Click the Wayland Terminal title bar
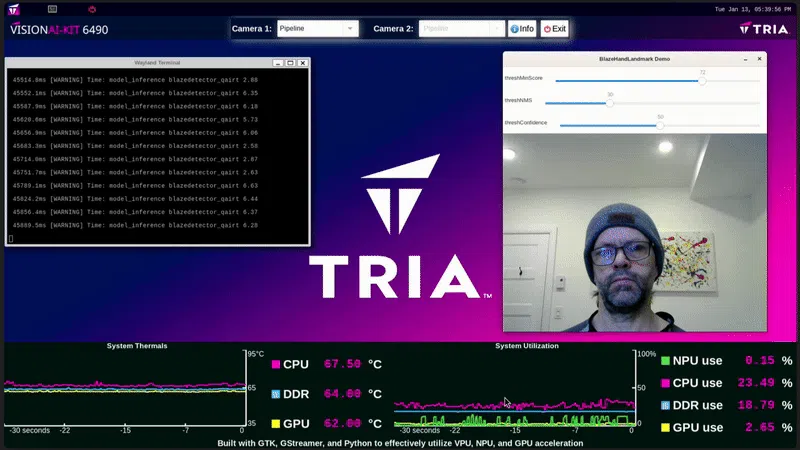 157,63
